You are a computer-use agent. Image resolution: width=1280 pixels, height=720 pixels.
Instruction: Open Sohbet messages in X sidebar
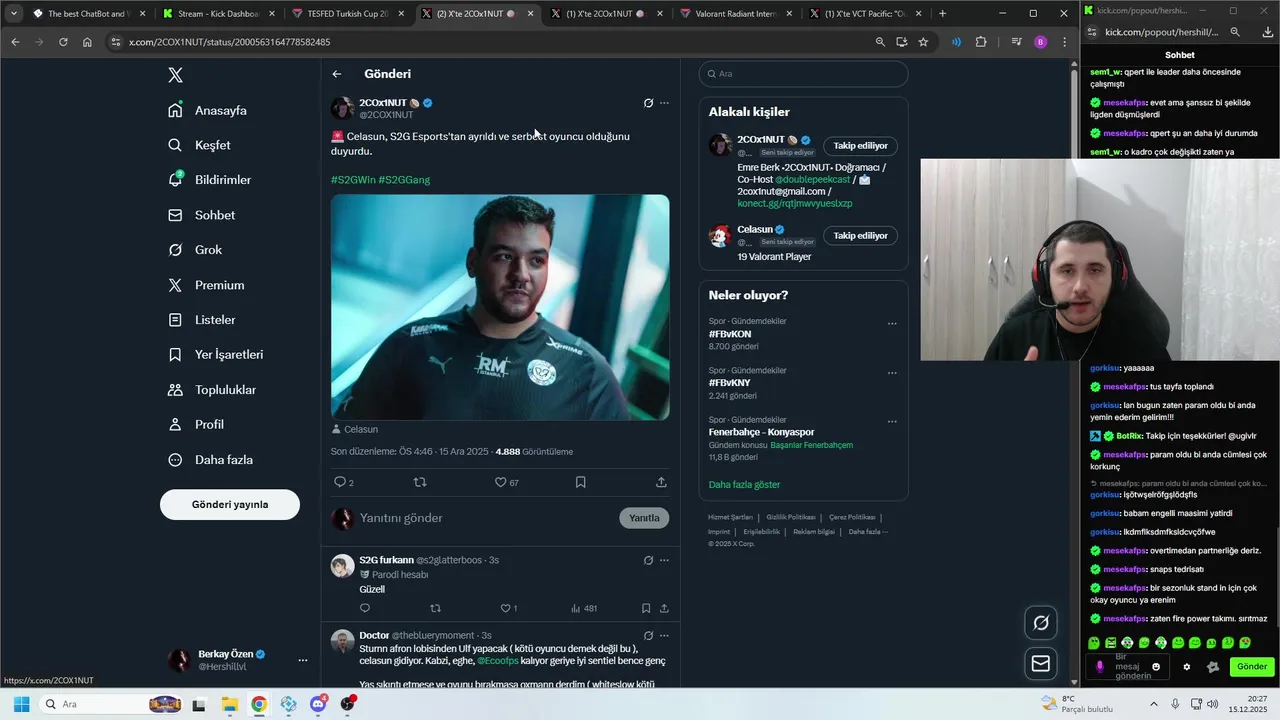(202, 215)
